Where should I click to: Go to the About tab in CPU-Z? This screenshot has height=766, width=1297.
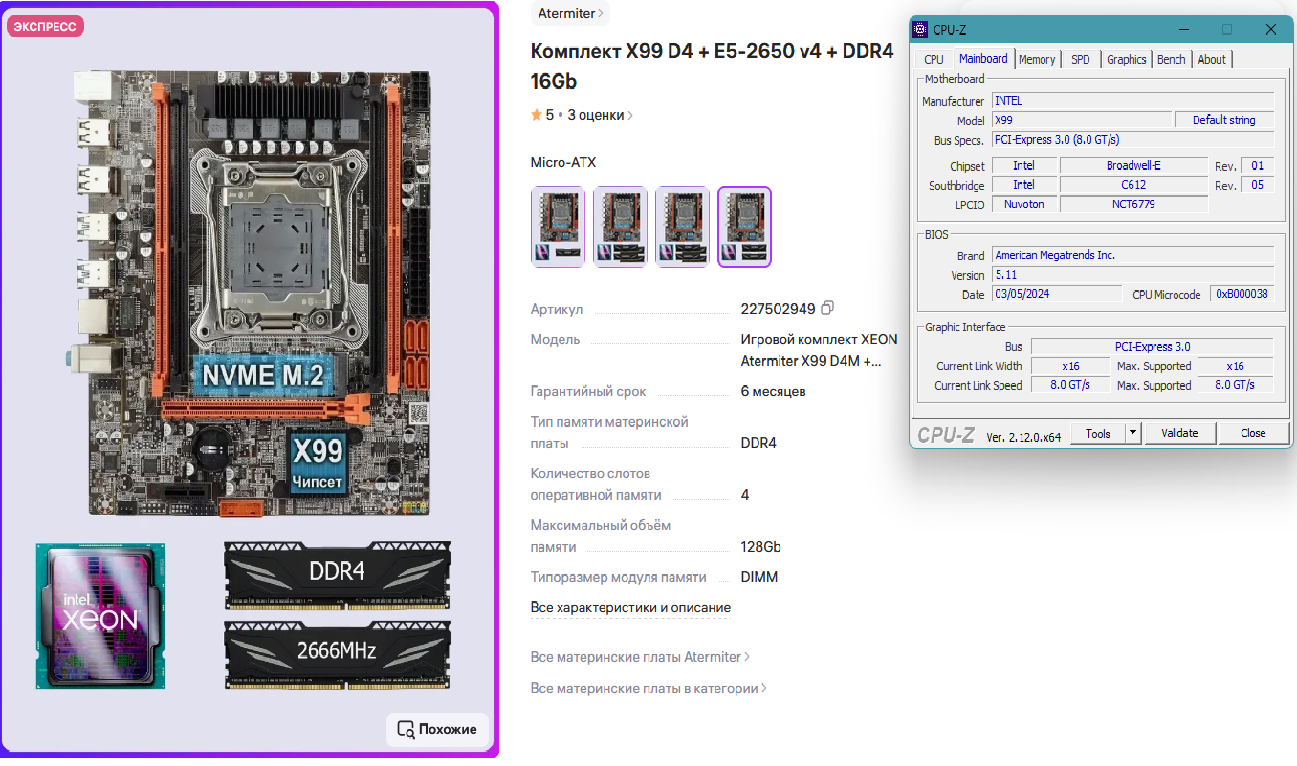coord(1212,60)
